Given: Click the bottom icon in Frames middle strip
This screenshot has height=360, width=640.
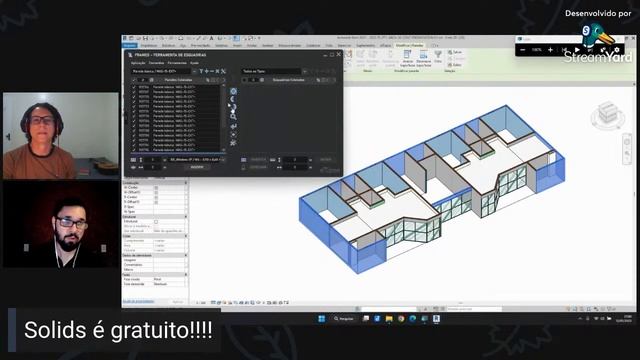Looking at the screenshot, I should pyautogui.click(x=233, y=143).
